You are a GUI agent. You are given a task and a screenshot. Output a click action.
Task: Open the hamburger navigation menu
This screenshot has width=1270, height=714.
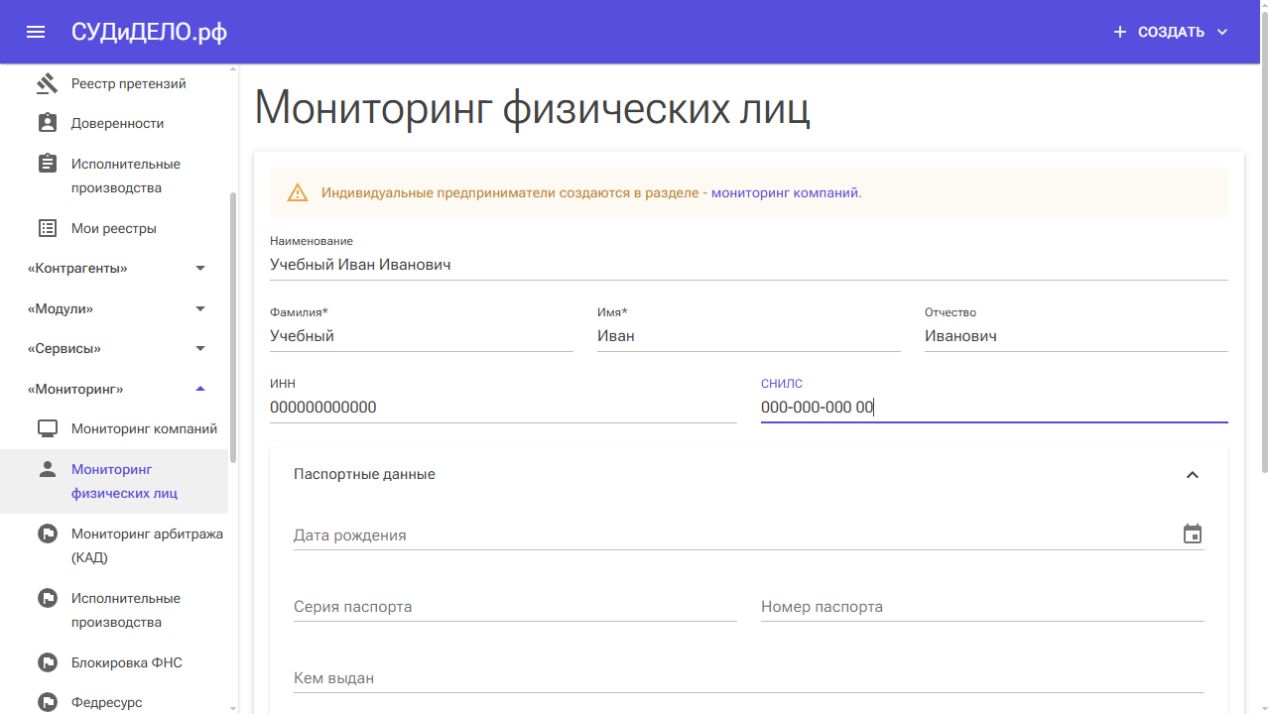click(x=36, y=32)
